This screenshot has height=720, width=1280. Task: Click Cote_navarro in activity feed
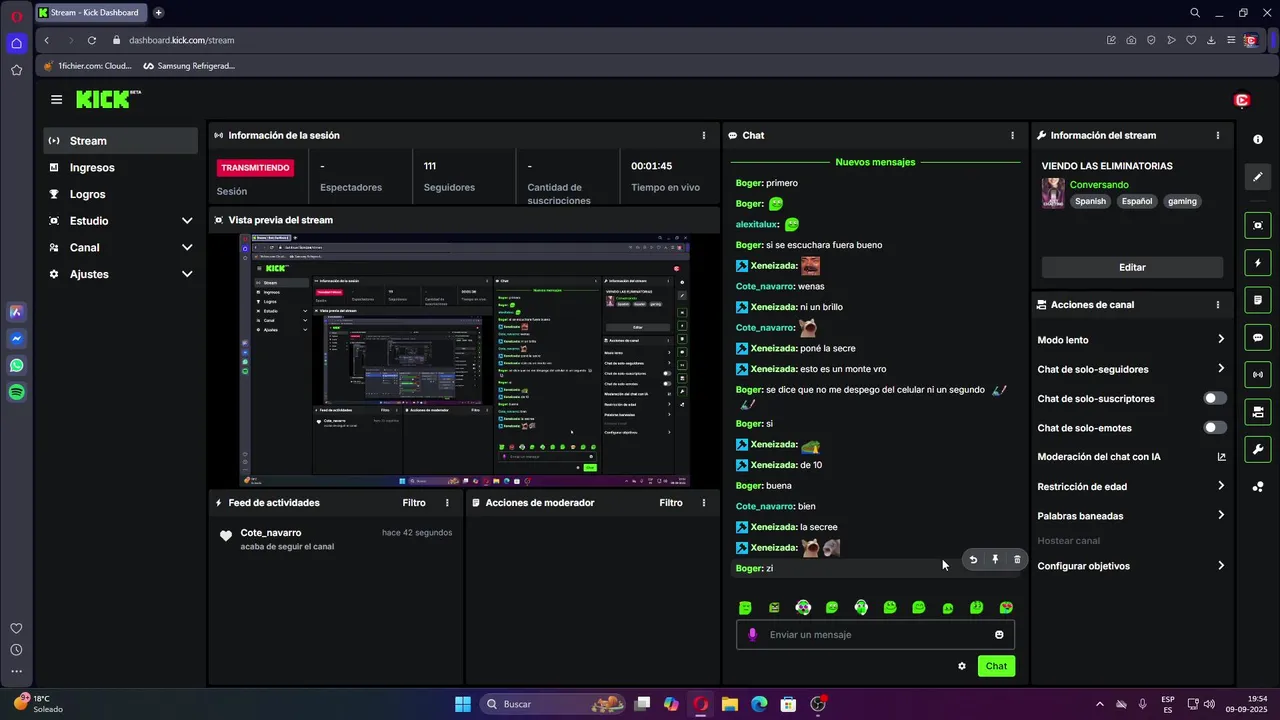click(x=271, y=533)
